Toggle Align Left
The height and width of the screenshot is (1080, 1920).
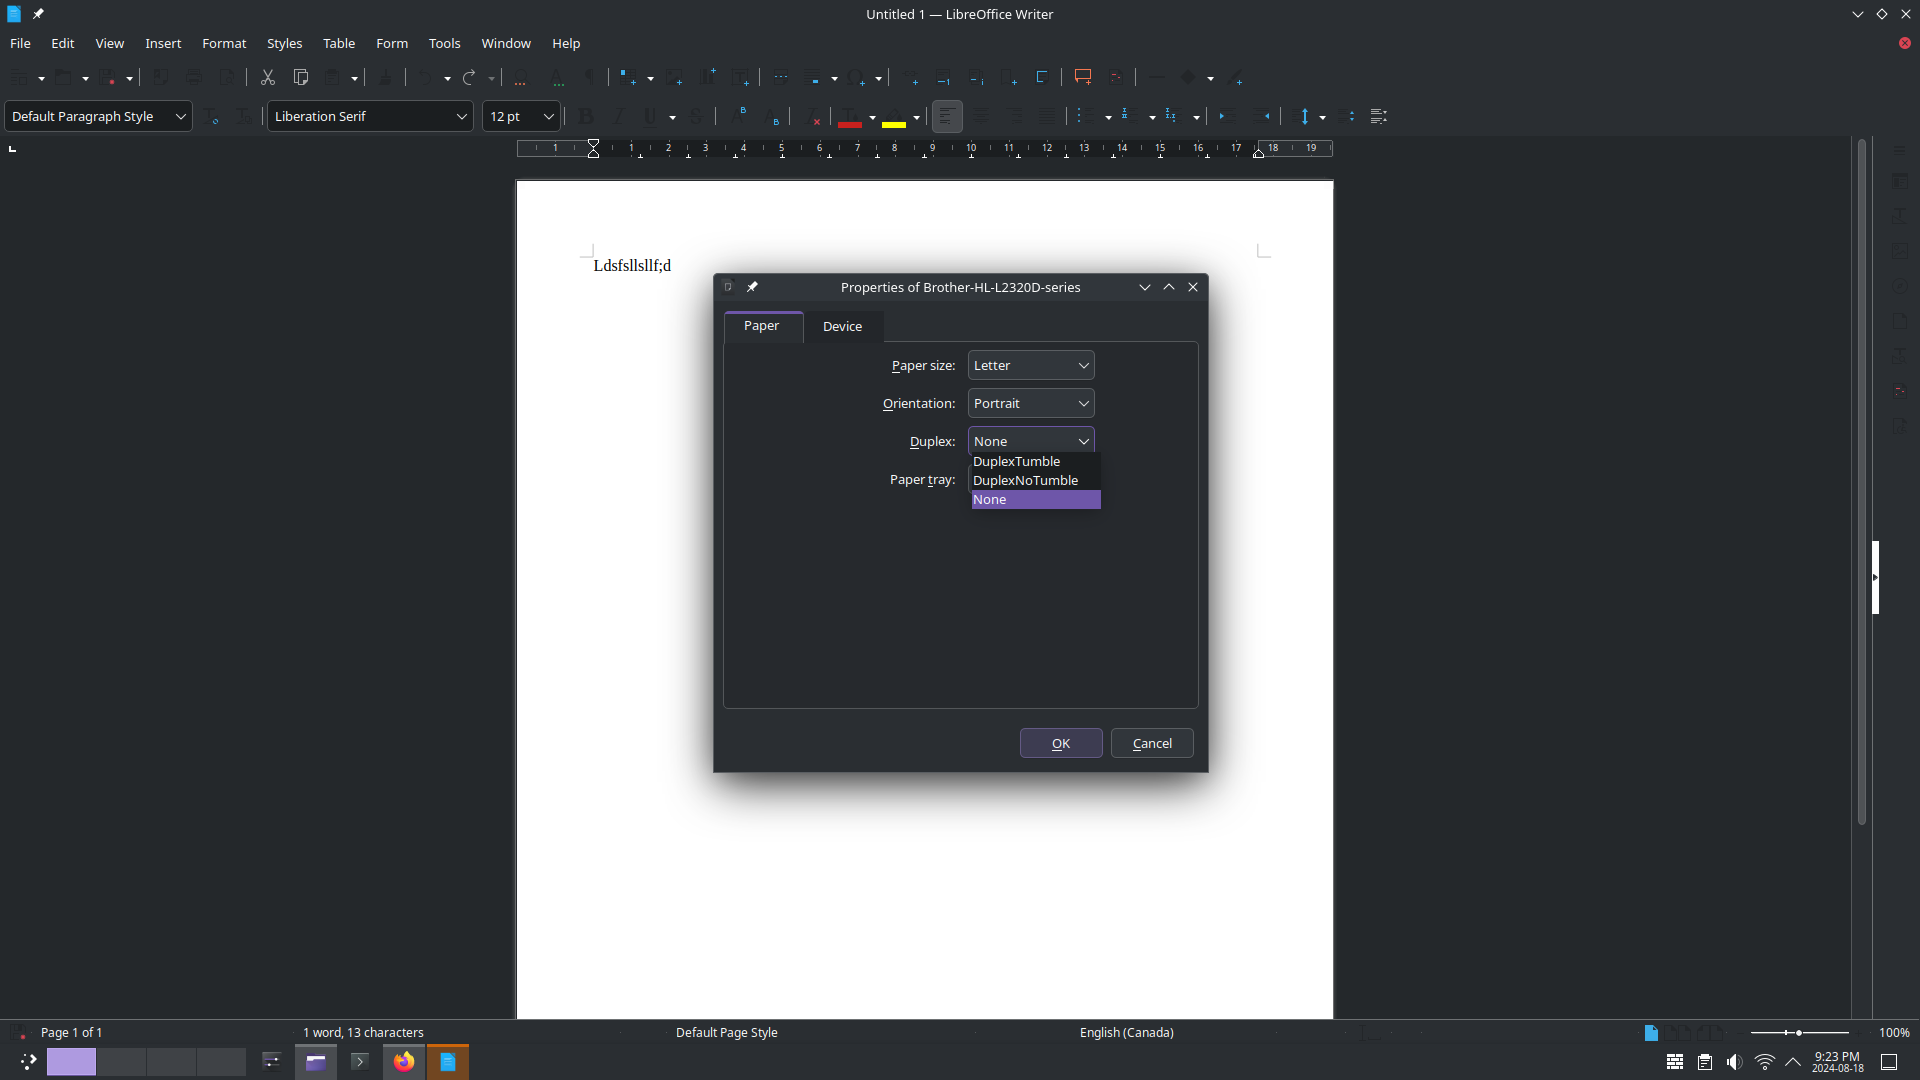tap(946, 116)
